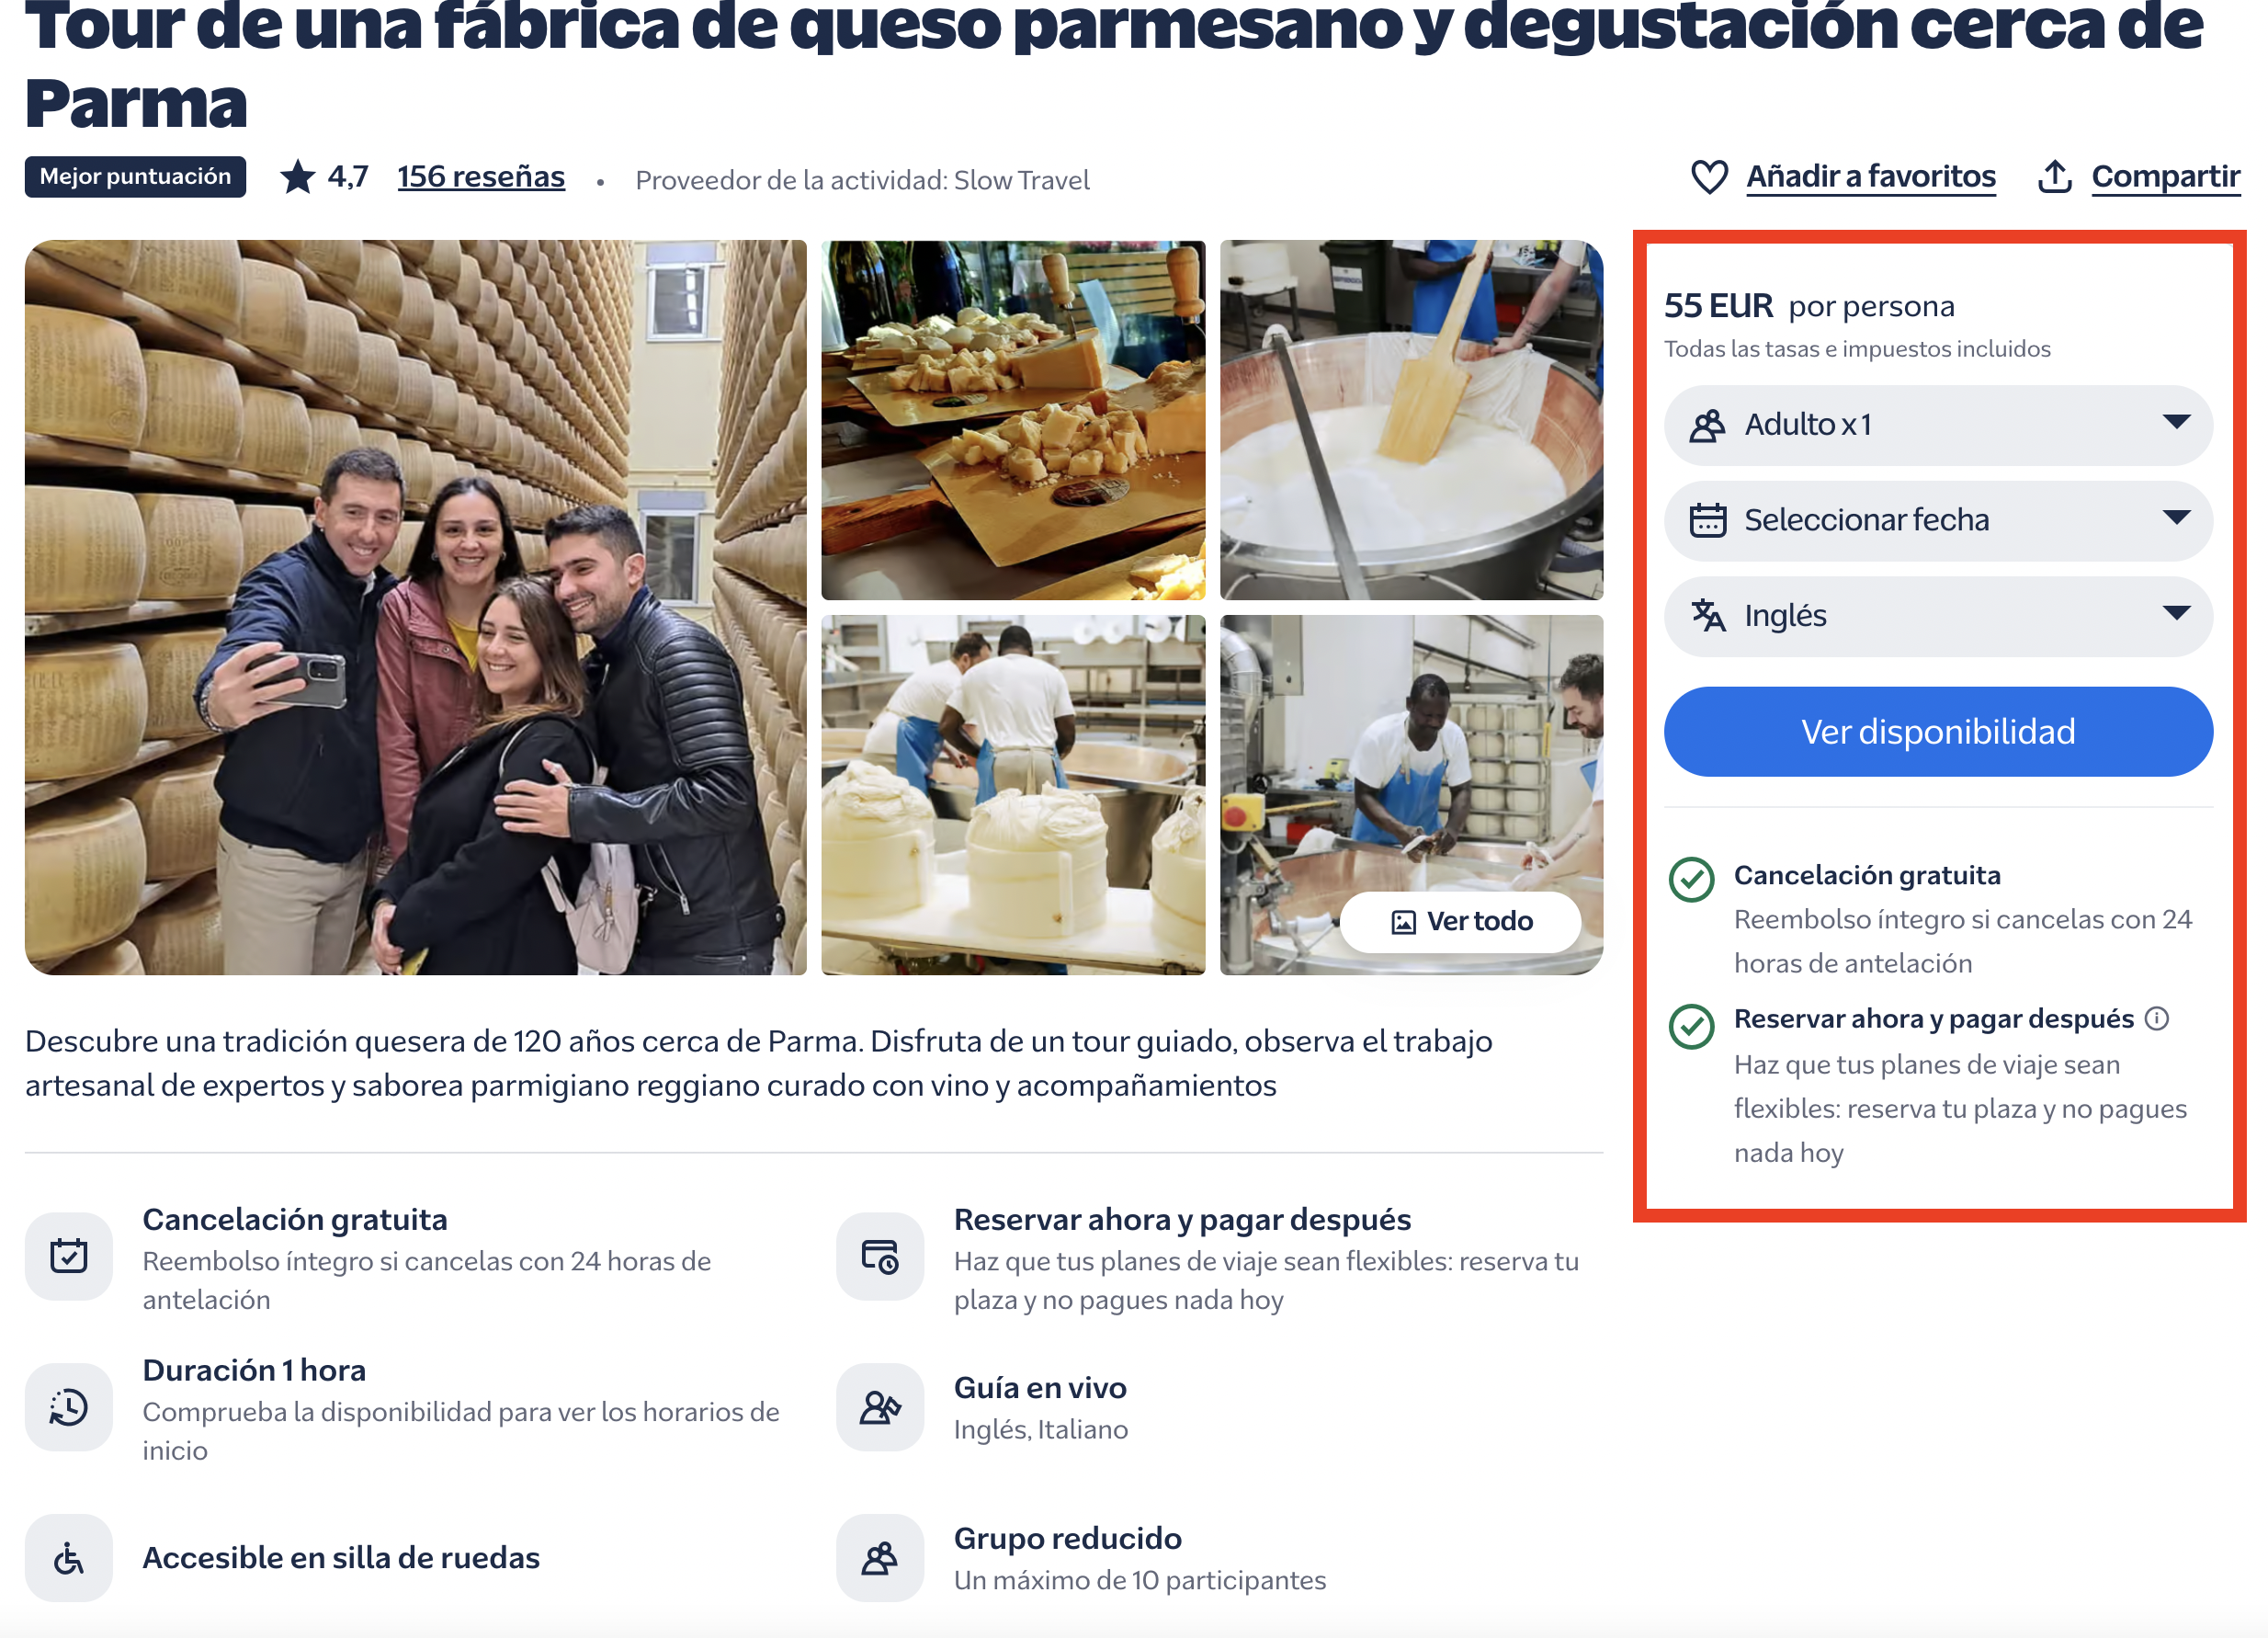Click the wheelchair accessibility icon

click(69, 1558)
